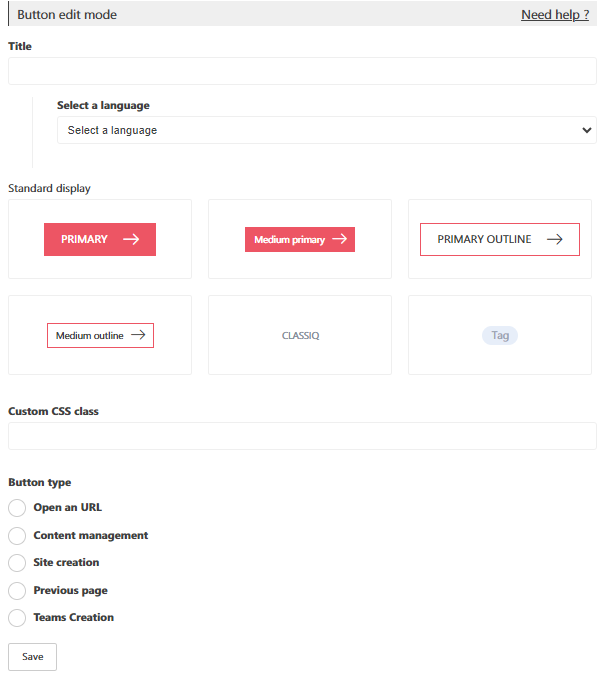This screenshot has height=676, width=605.
Task: Enable the Teams Creation radio option
Action: [x=17, y=618]
